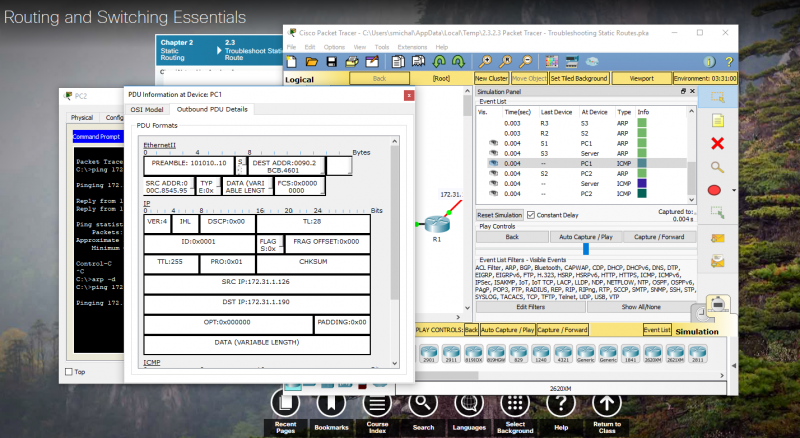This screenshot has height=438, width=800.
Task: Click the Edit Filters button
Action: coord(531,307)
